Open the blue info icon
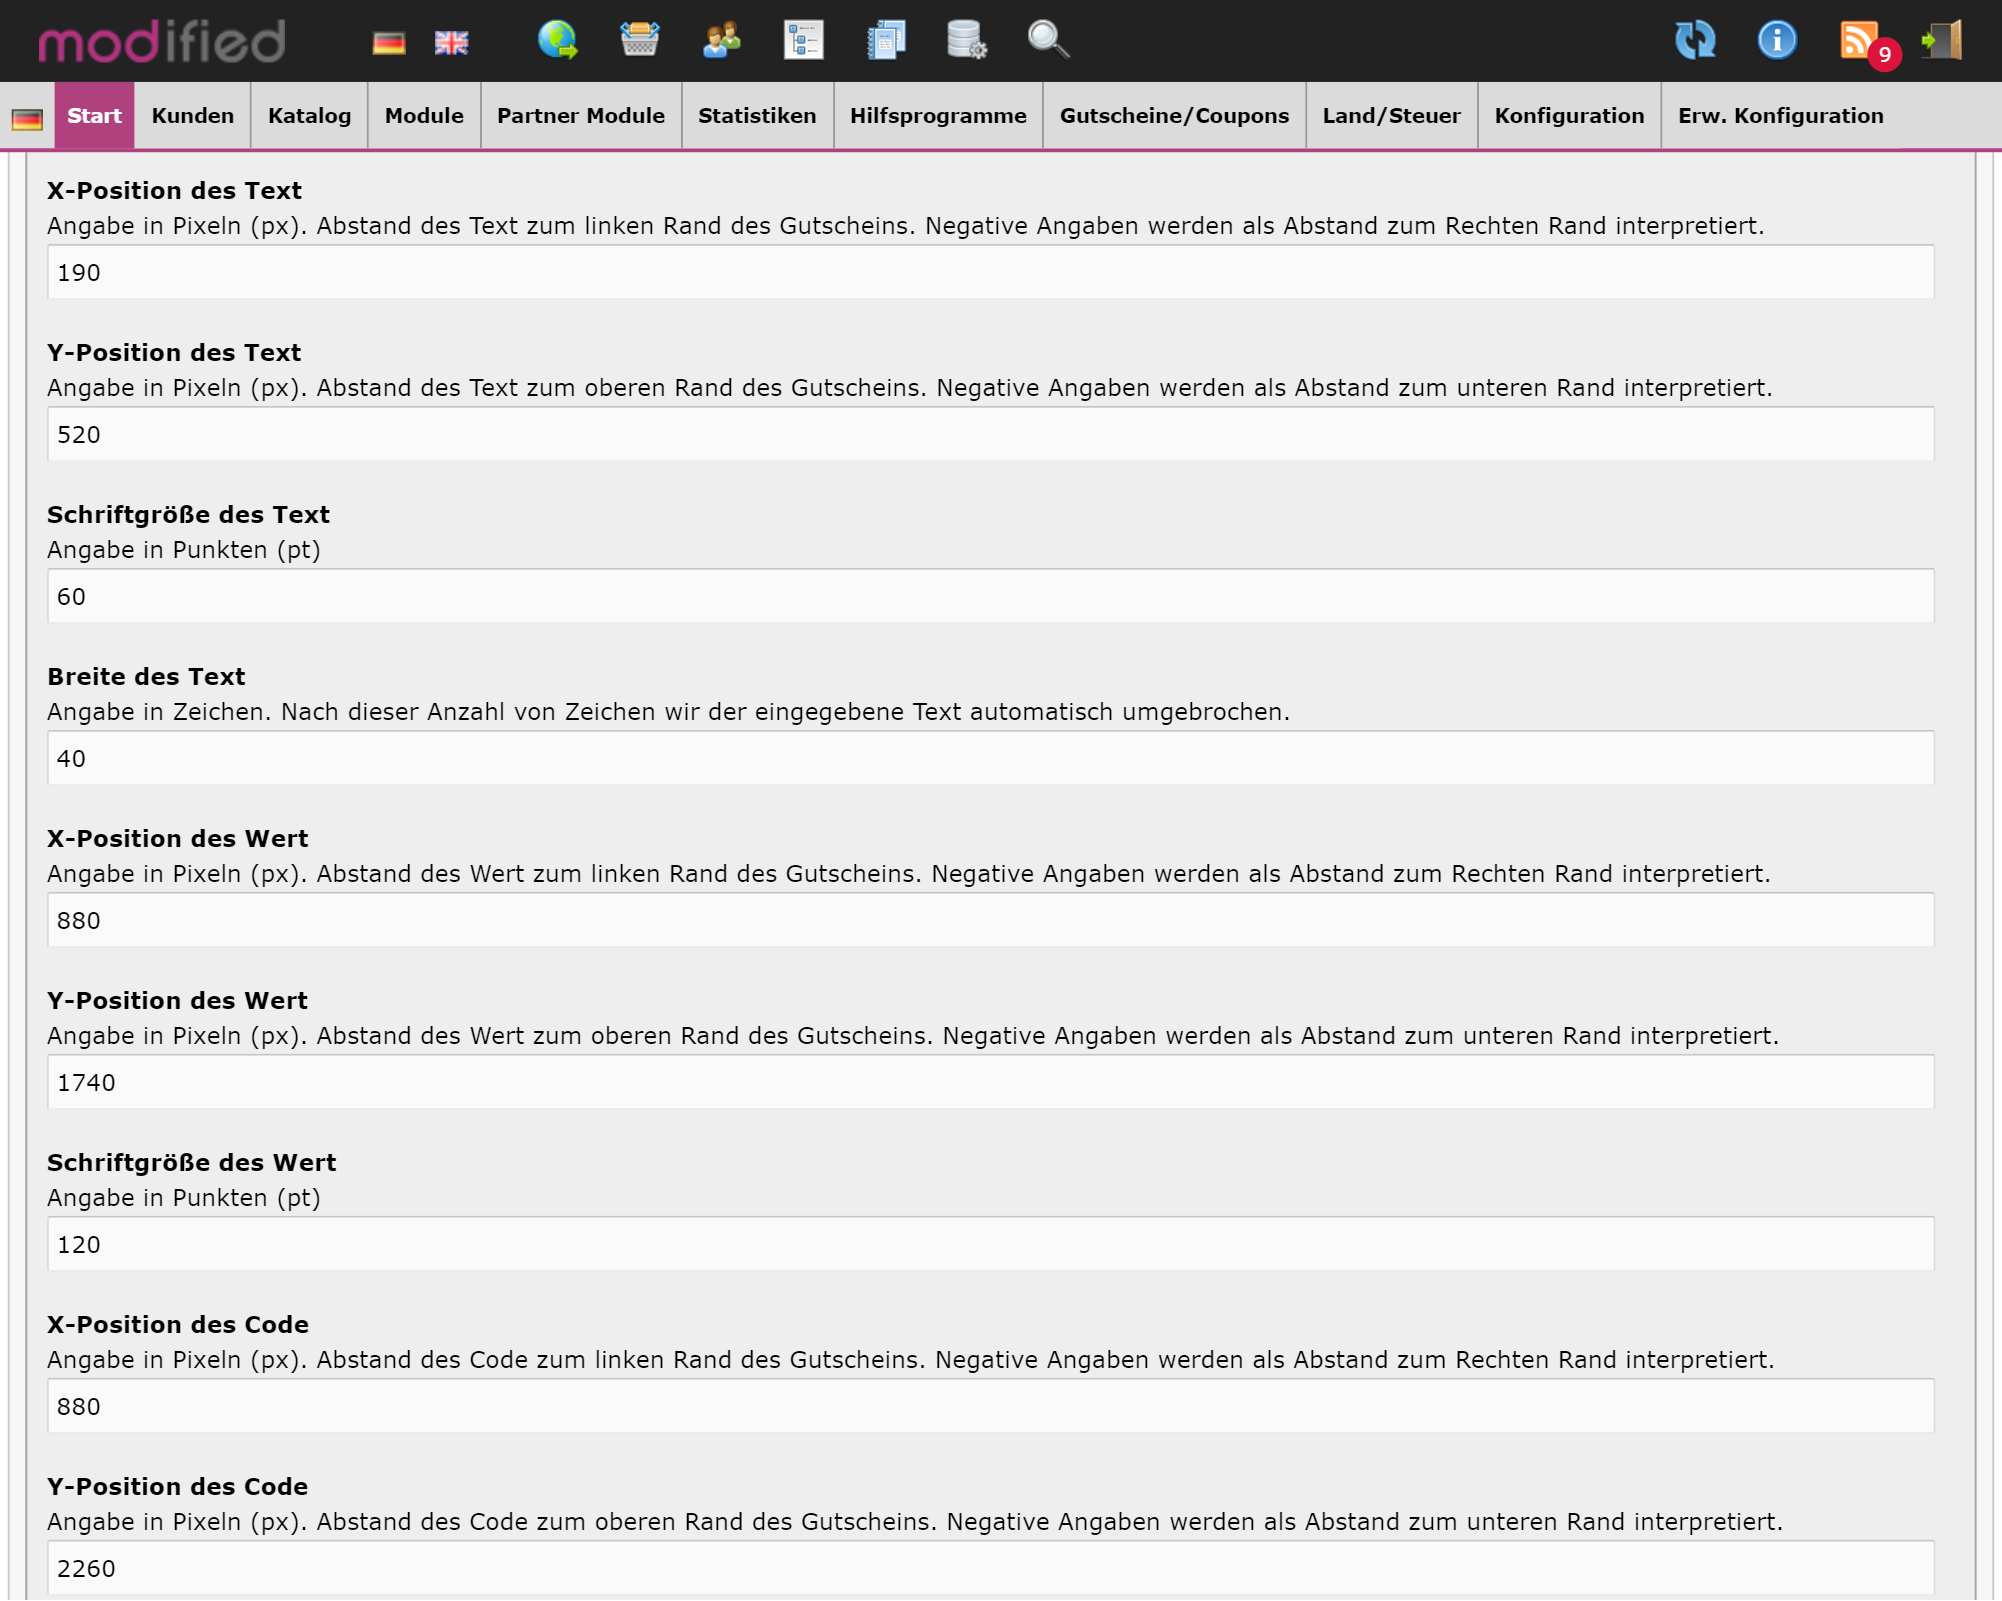 1777,40
